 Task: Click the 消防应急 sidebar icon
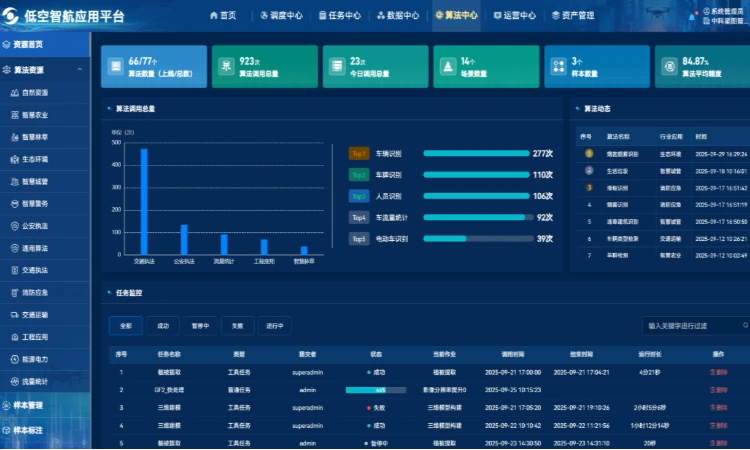click(15, 293)
